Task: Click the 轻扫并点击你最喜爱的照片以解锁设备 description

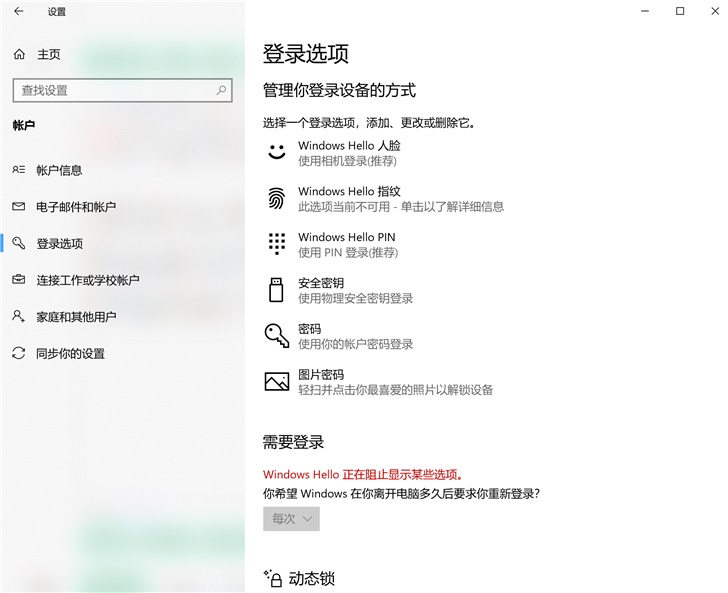Action: (395, 390)
